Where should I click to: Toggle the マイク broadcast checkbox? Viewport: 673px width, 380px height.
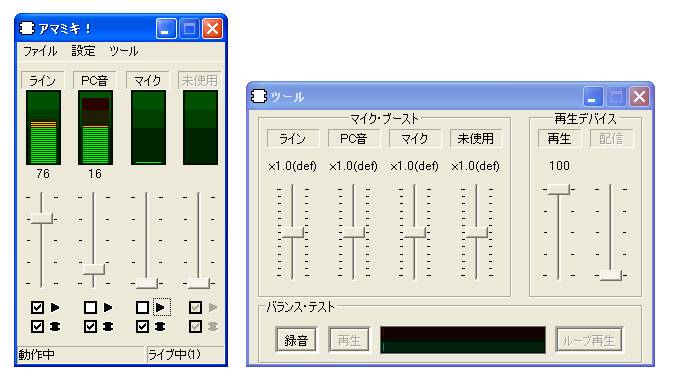tap(142, 327)
